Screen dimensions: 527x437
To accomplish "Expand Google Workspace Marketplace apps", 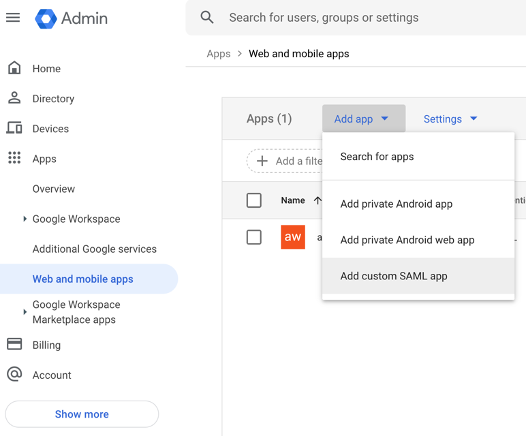I will tap(25, 312).
